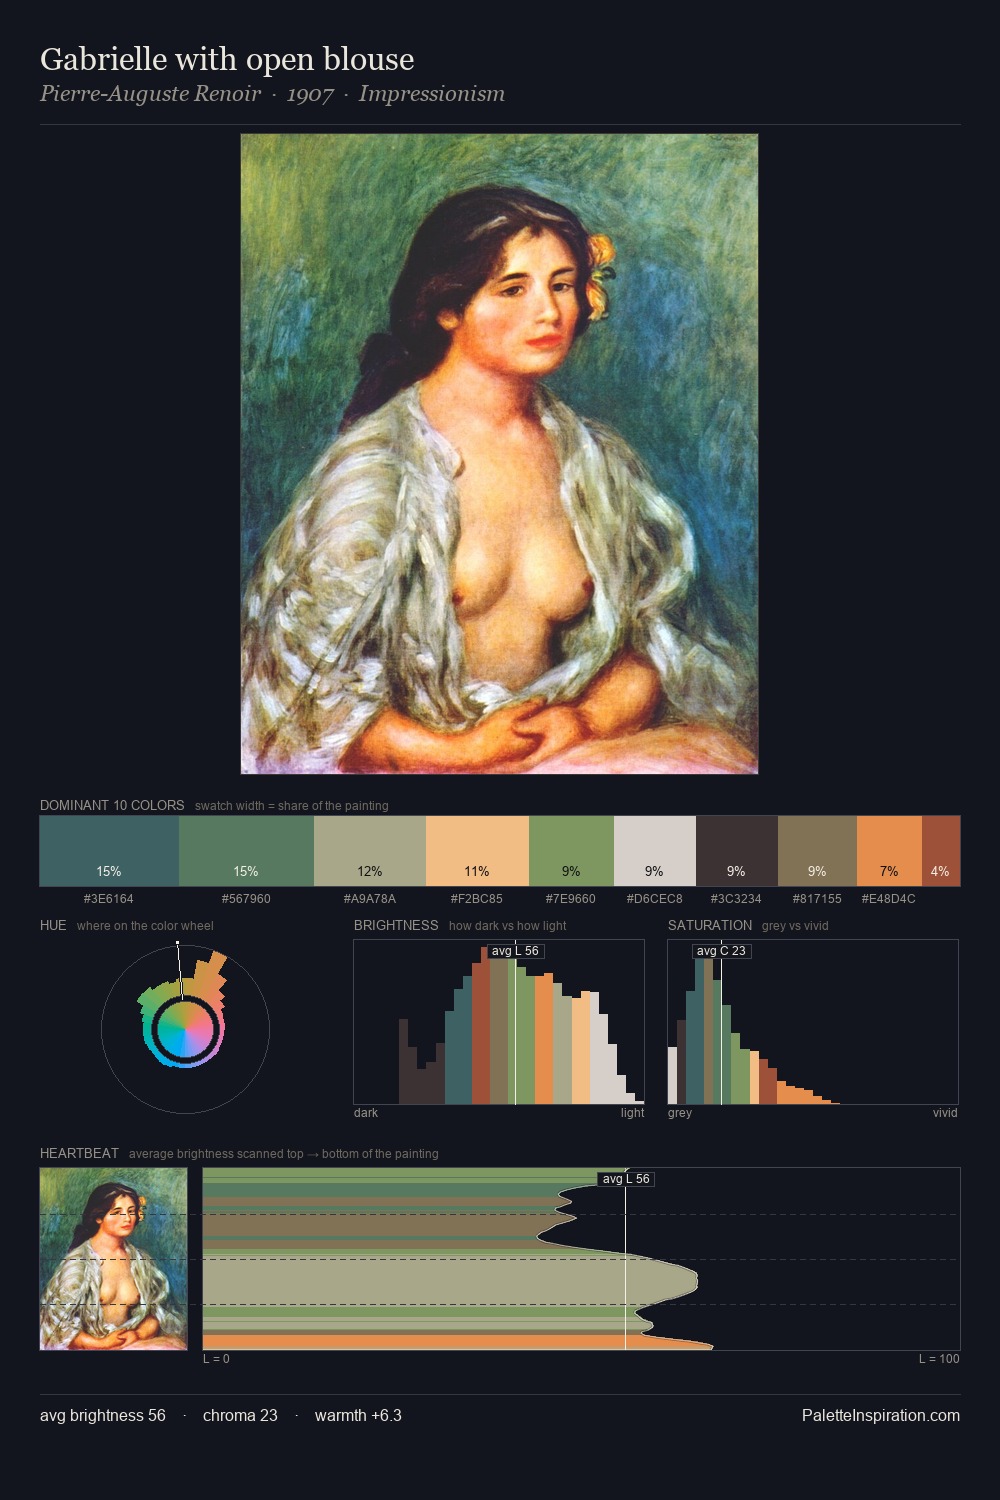The width and height of the screenshot is (1000, 1500).
Task: Click the heartbeat brightness scan chart
Action: pos(581,1259)
